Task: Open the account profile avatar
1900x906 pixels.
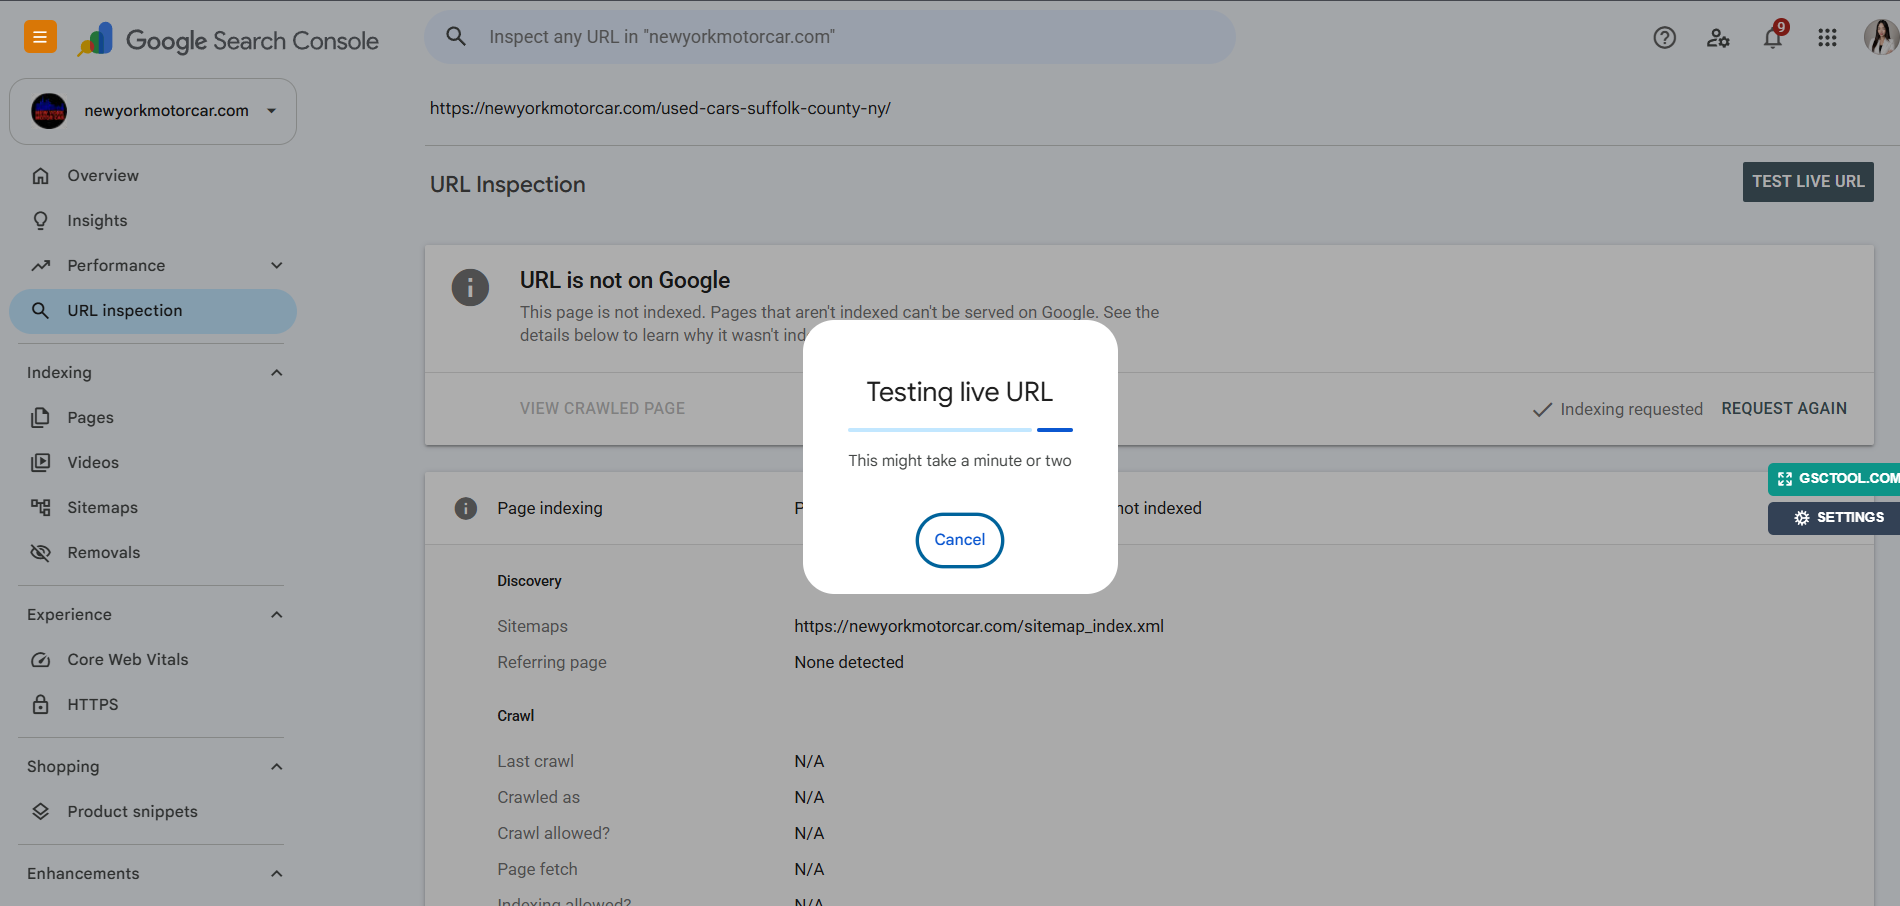Action: pos(1881,37)
